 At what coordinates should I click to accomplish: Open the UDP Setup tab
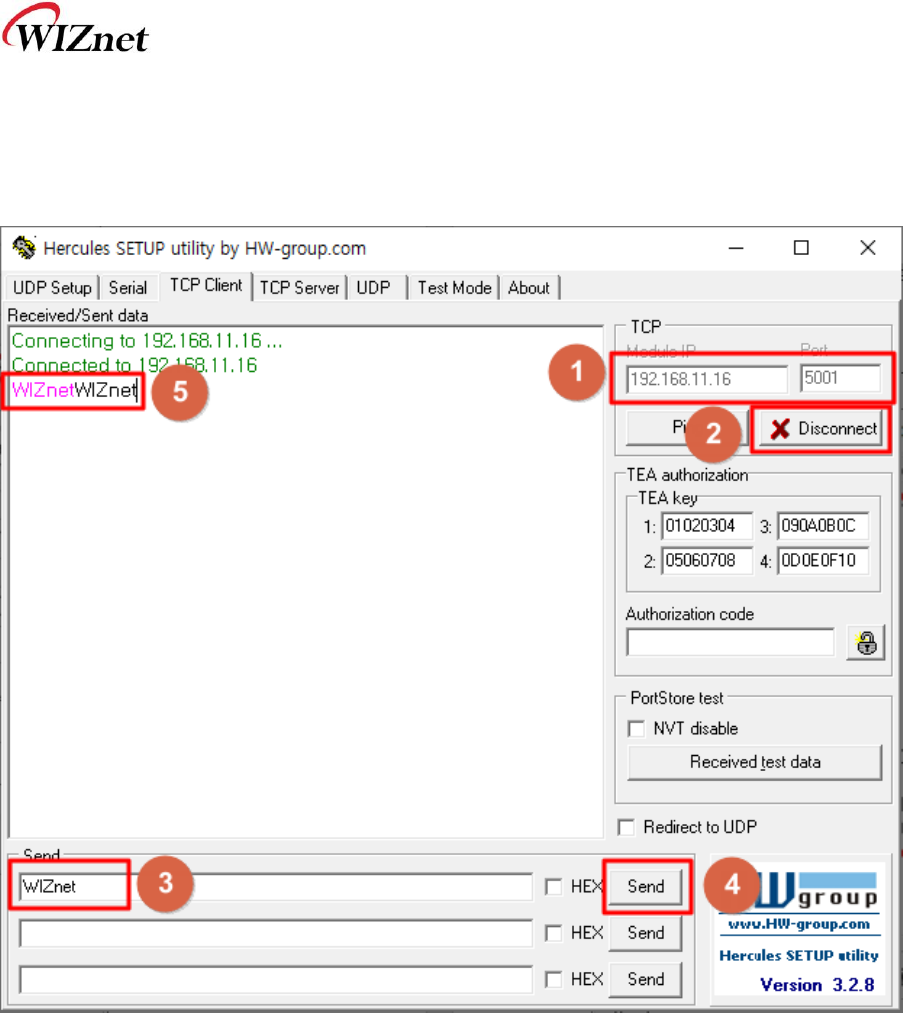click(x=52, y=287)
